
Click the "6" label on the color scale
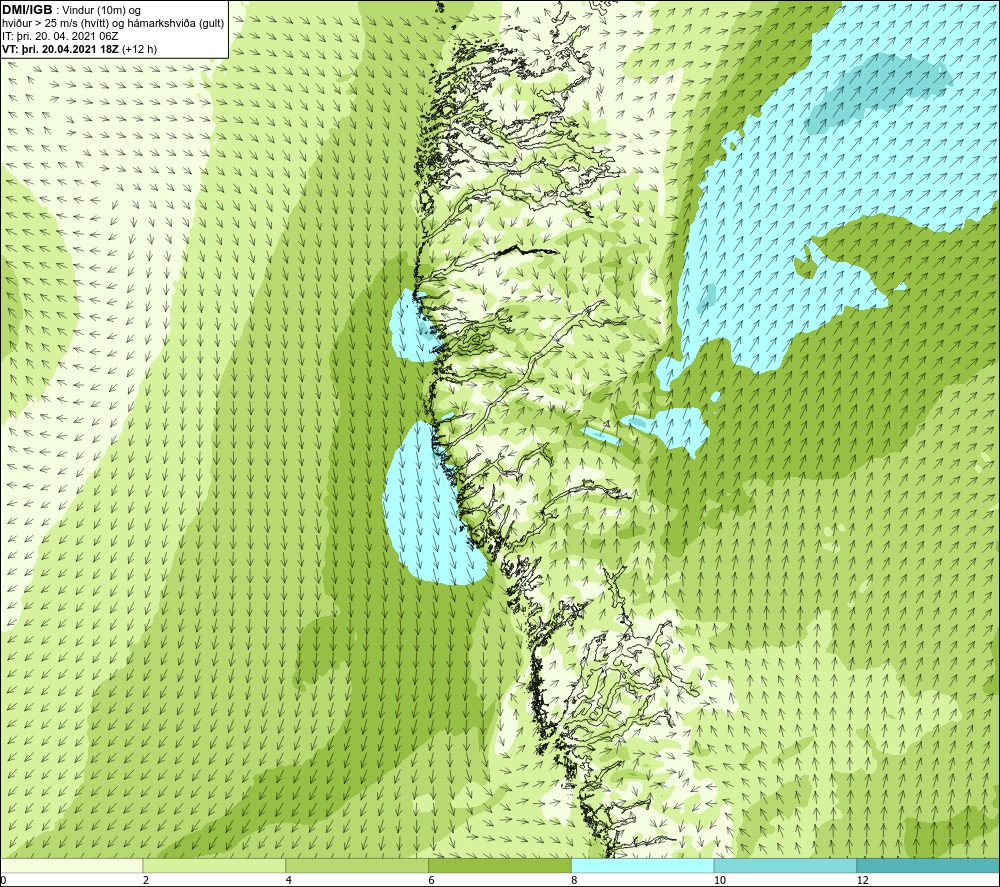(x=432, y=881)
